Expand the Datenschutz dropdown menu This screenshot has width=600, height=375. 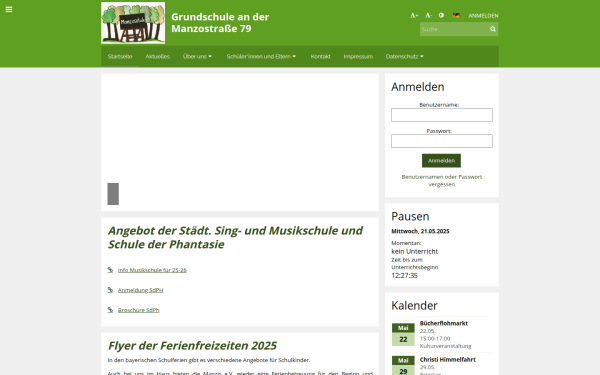[404, 56]
